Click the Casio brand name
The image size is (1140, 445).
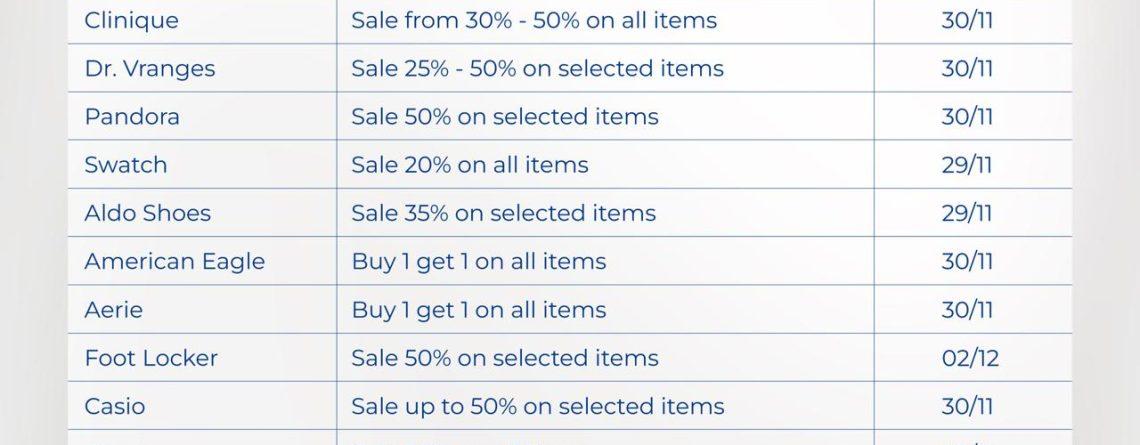(114, 406)
